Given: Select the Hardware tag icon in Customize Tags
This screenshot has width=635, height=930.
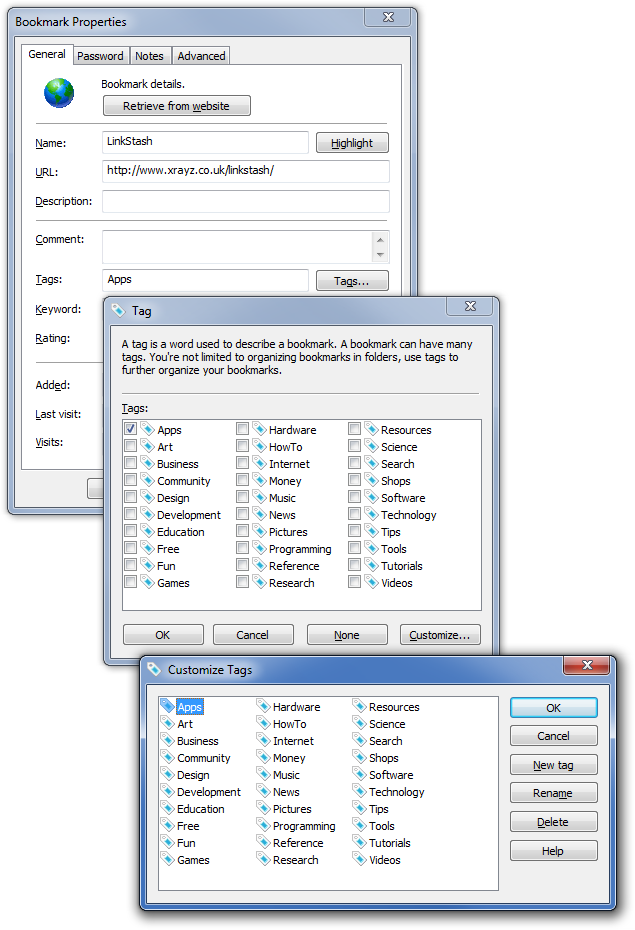Looking at the screenshot, I should pos(263,707).
